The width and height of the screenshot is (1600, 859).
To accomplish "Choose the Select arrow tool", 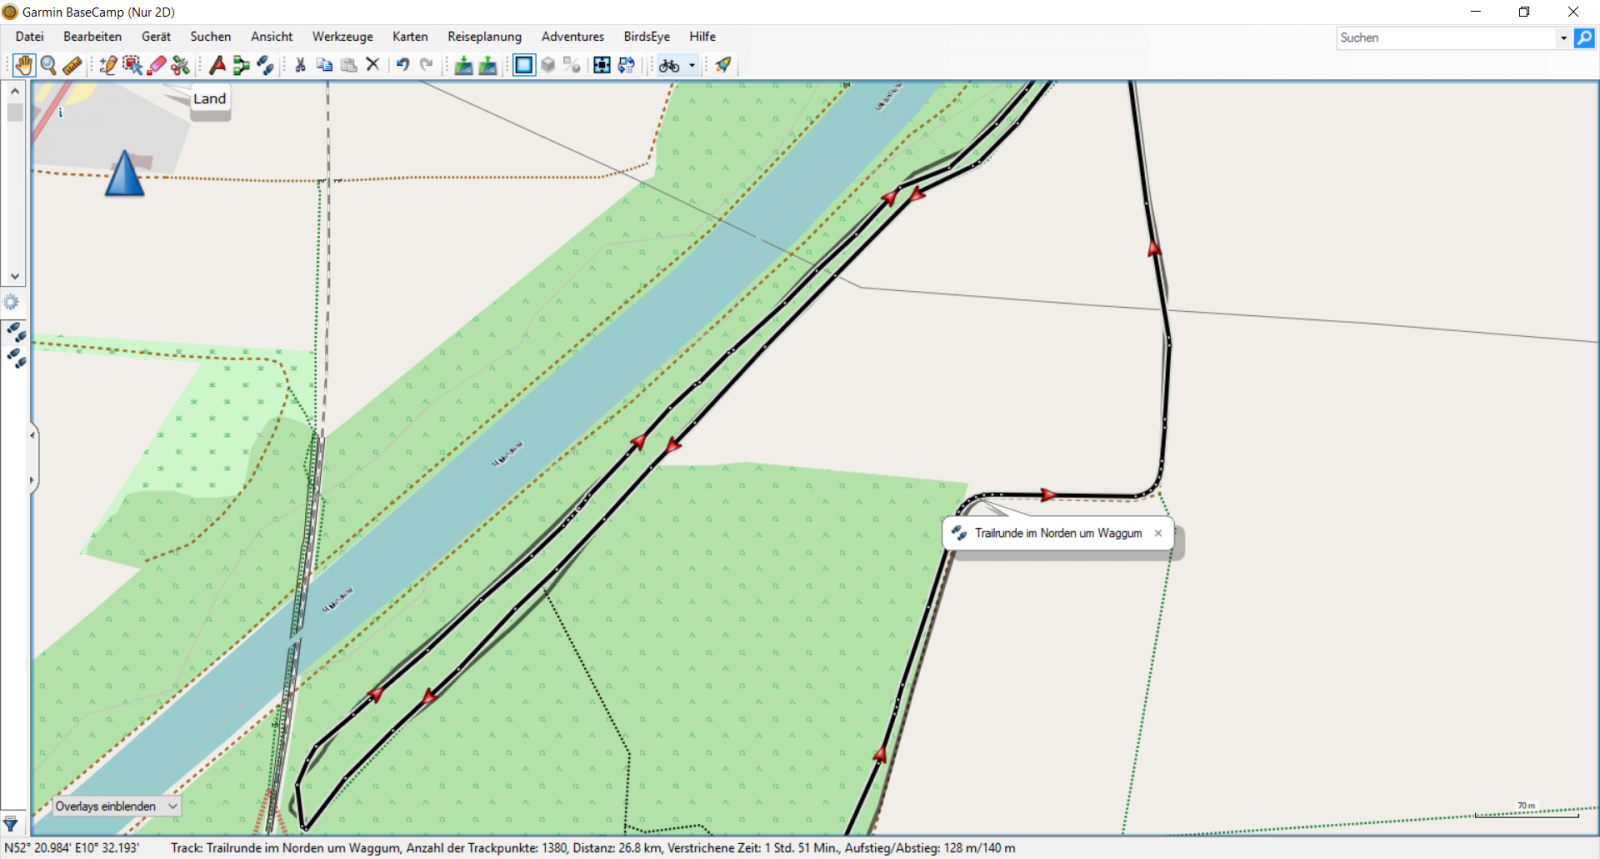I will pyautogui.click(x=132, y=65).
